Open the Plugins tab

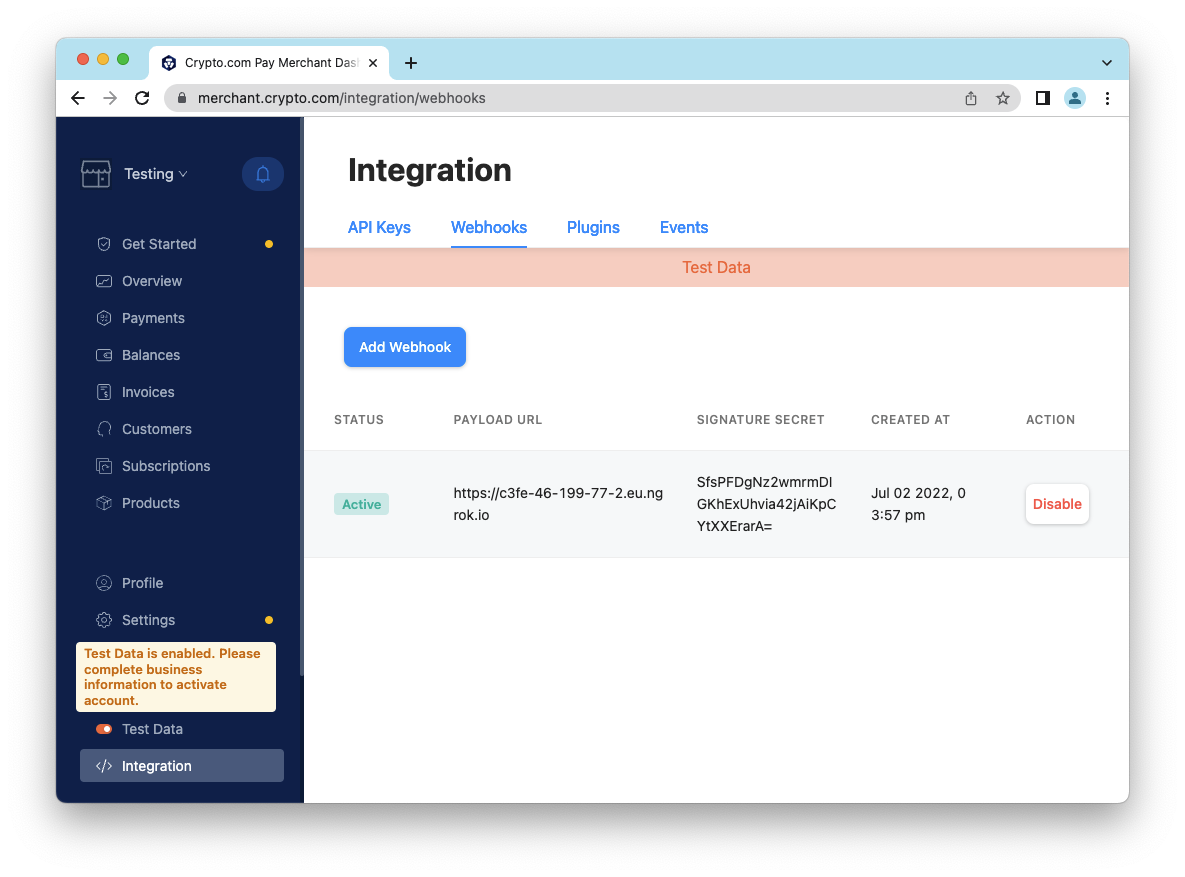point(593,227)
